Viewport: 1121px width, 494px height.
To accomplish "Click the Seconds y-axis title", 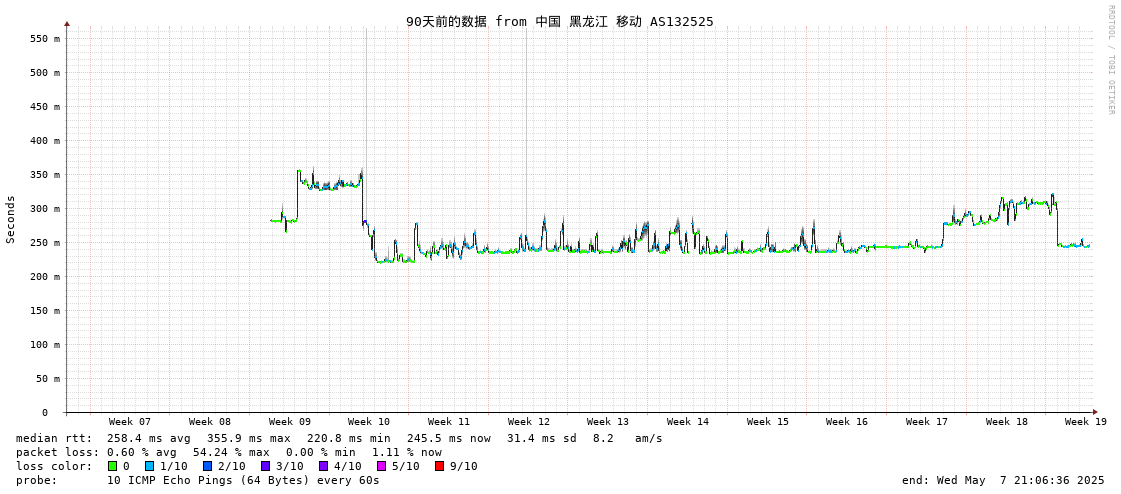I will (x=11, y=219).
